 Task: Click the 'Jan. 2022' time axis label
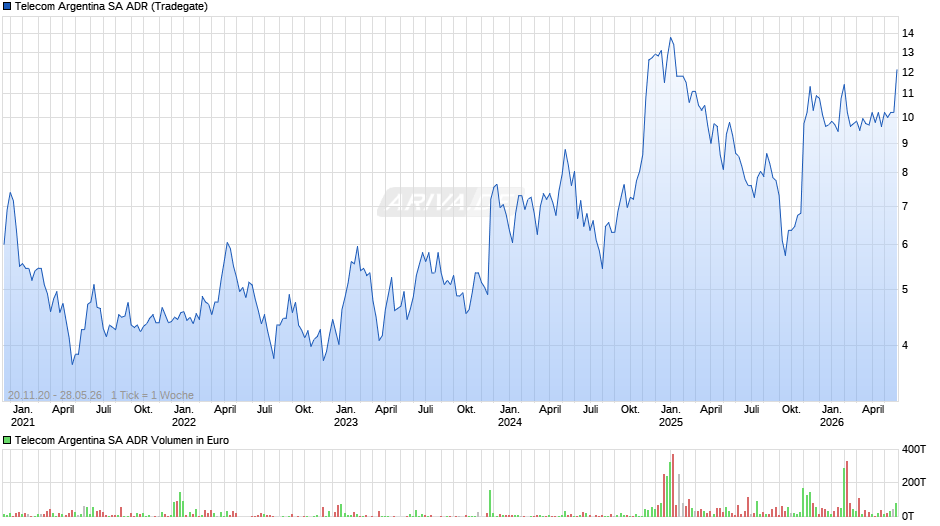(x=183, y=416)
